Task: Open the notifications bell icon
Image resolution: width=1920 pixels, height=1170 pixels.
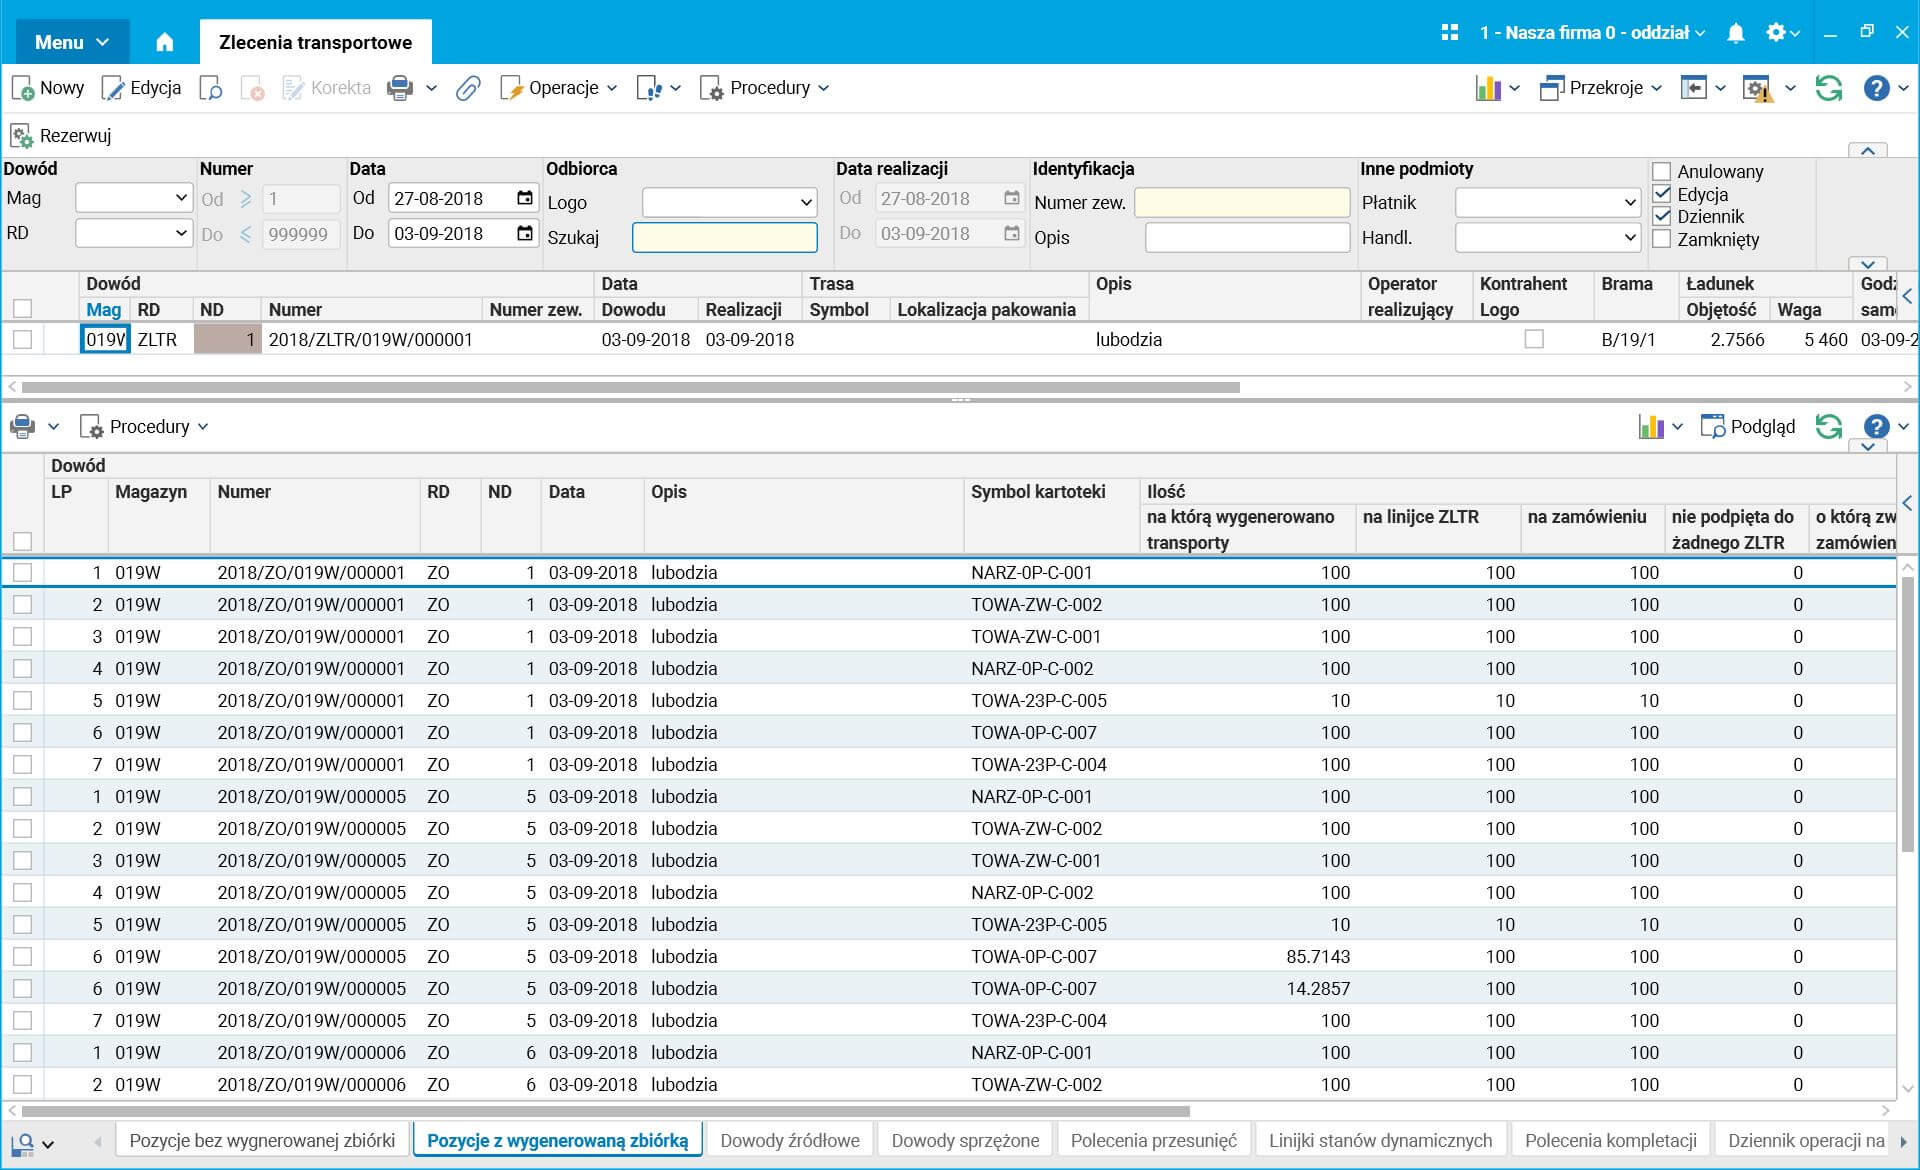Action: click(1736, 33)
